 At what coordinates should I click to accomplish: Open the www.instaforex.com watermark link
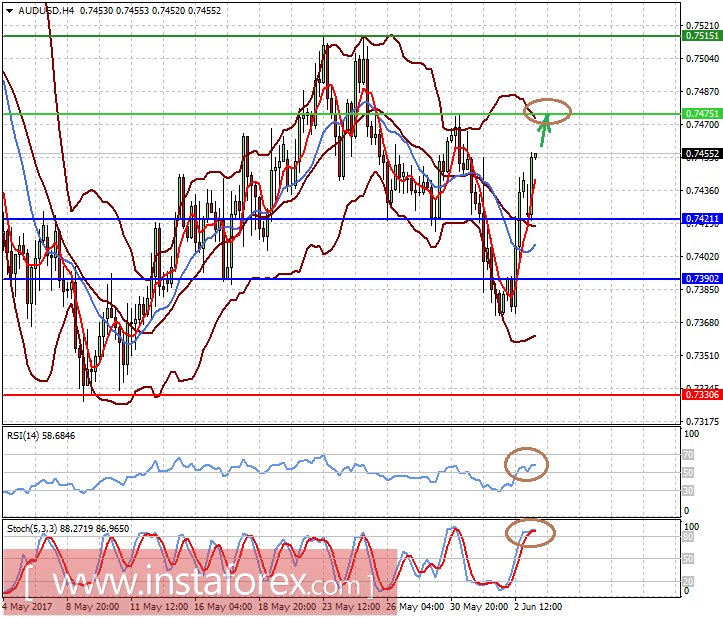199,583
